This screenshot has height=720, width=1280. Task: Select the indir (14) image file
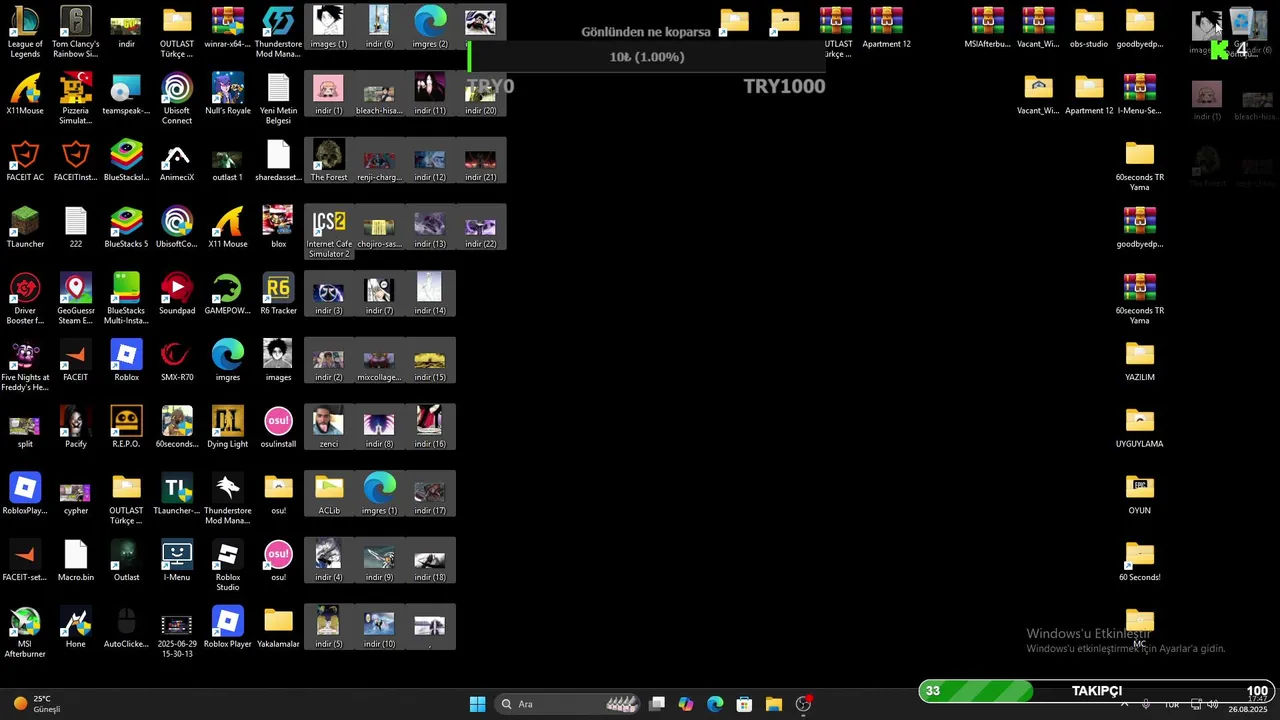click(430, 294)
